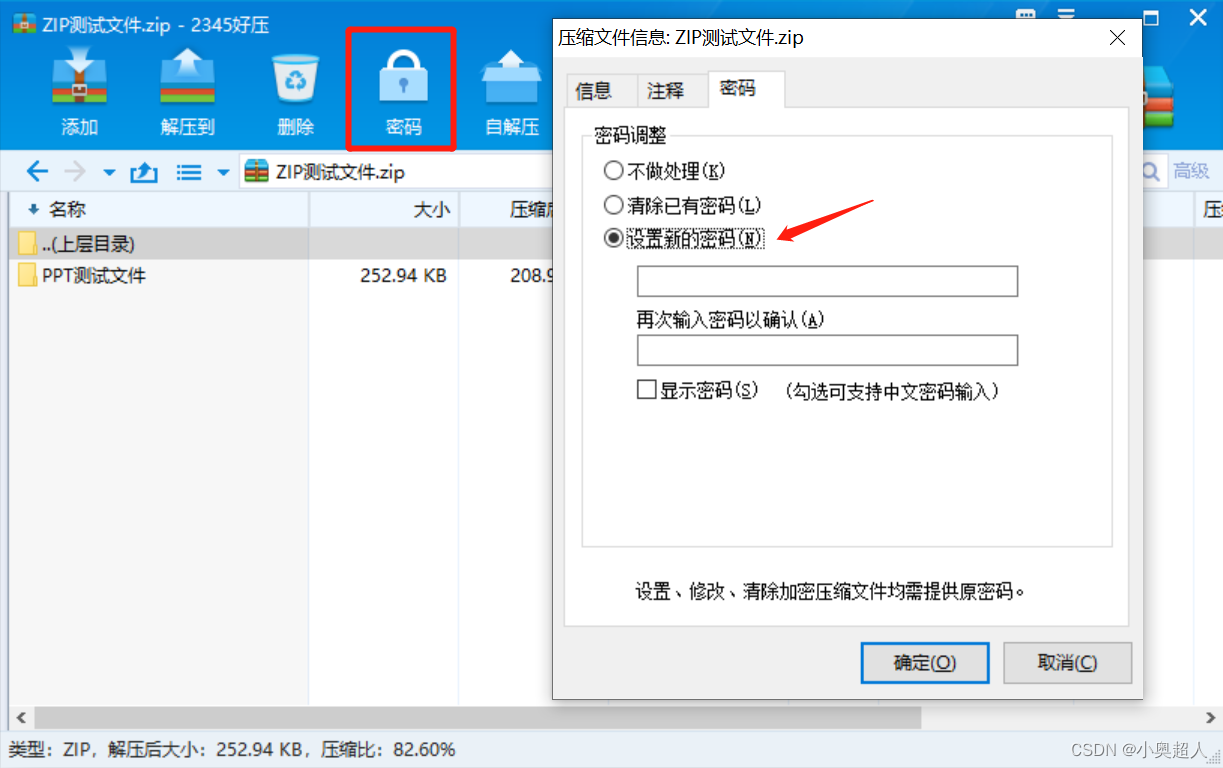Click the 取消 cancel button
1223x768 pixels.
pyautogui.click(x=1067, y=663)
